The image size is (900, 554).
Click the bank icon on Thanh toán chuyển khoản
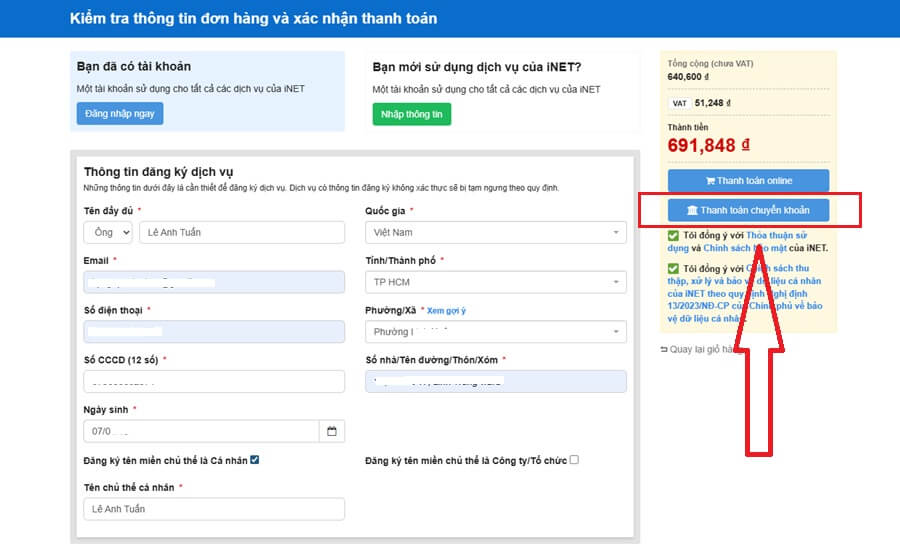point(692,211)
